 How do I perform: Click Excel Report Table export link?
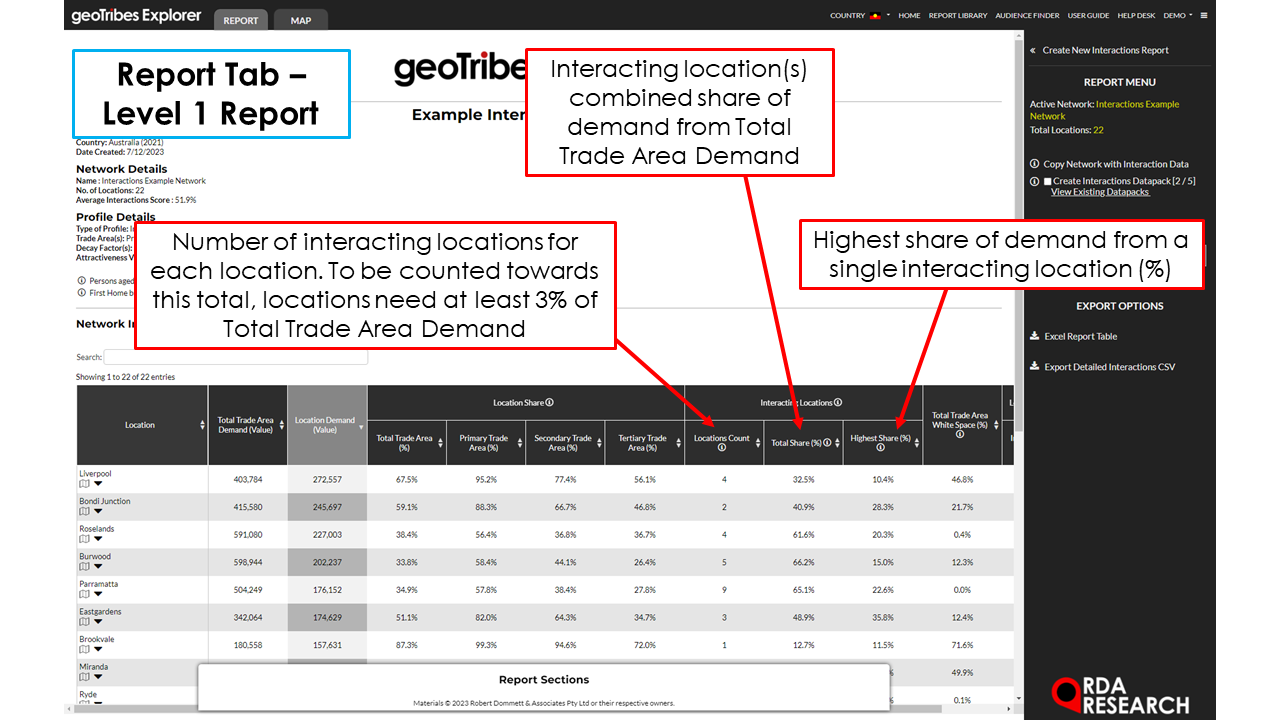1080,337
